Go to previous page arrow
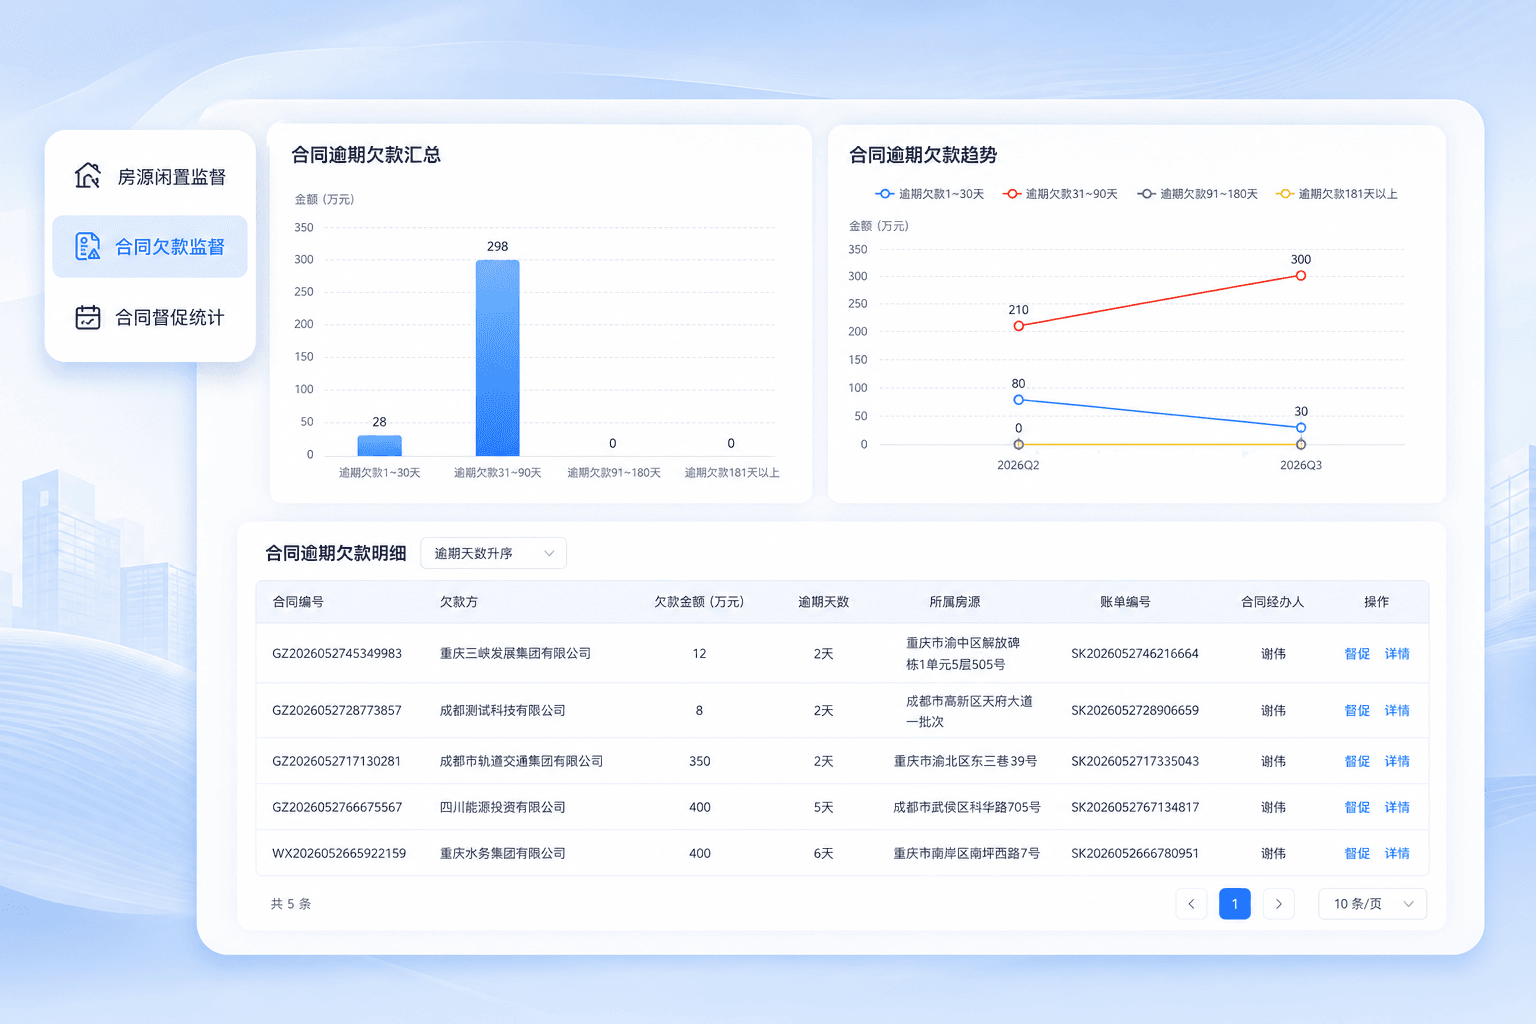1536x1024 pixels. (x=1191, y=904)
